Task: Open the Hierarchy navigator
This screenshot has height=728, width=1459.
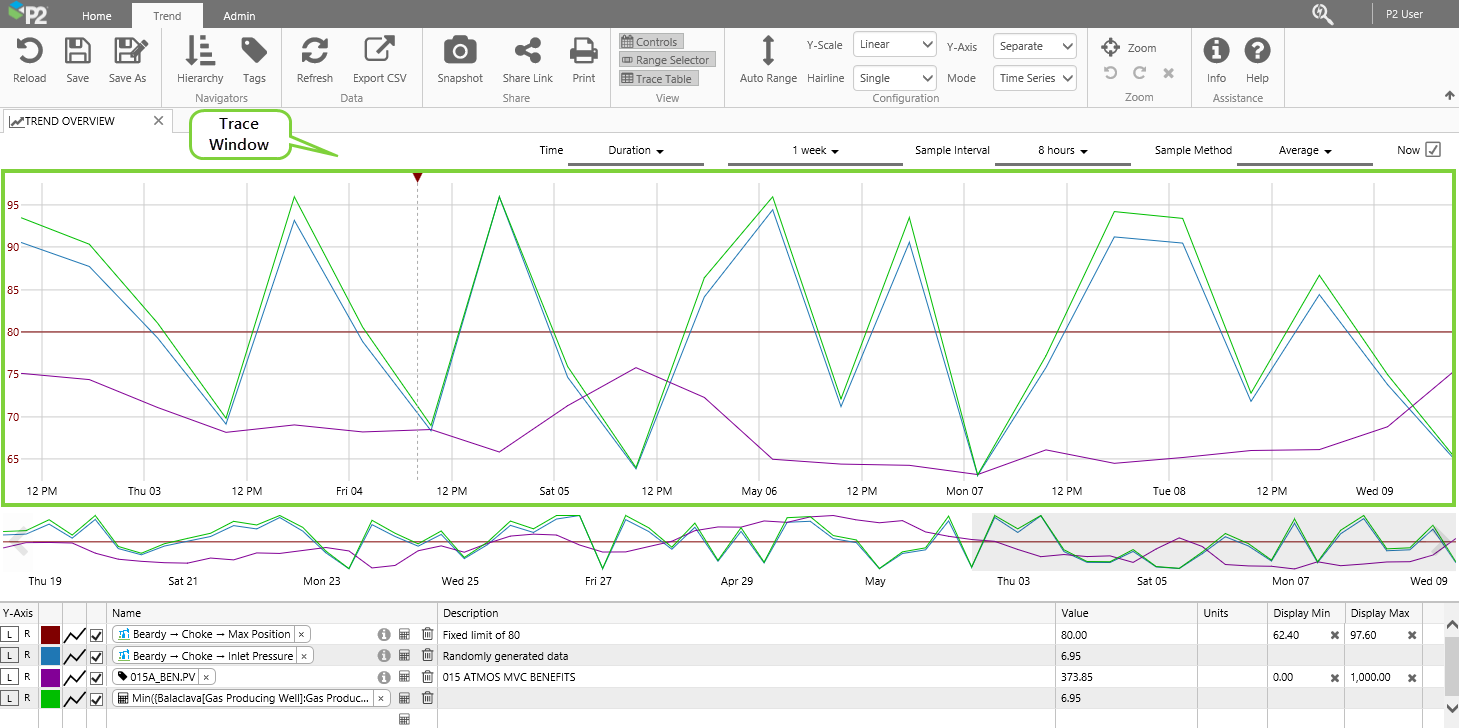Action: 200,51
